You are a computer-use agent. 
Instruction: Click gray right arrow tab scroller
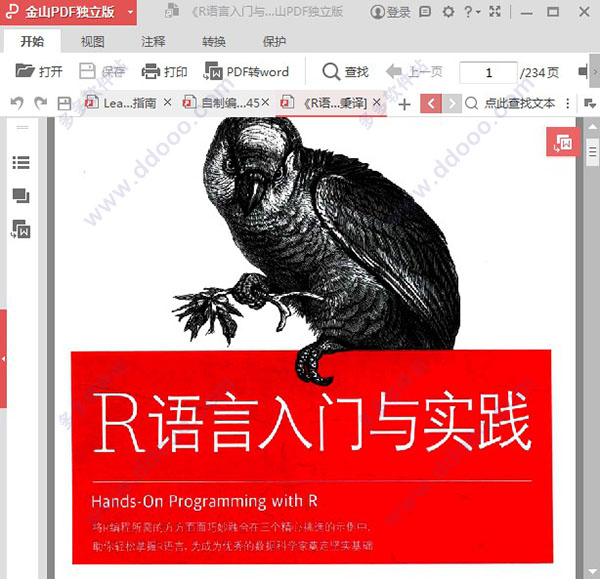pyautogui.click(x=452, y=104)
